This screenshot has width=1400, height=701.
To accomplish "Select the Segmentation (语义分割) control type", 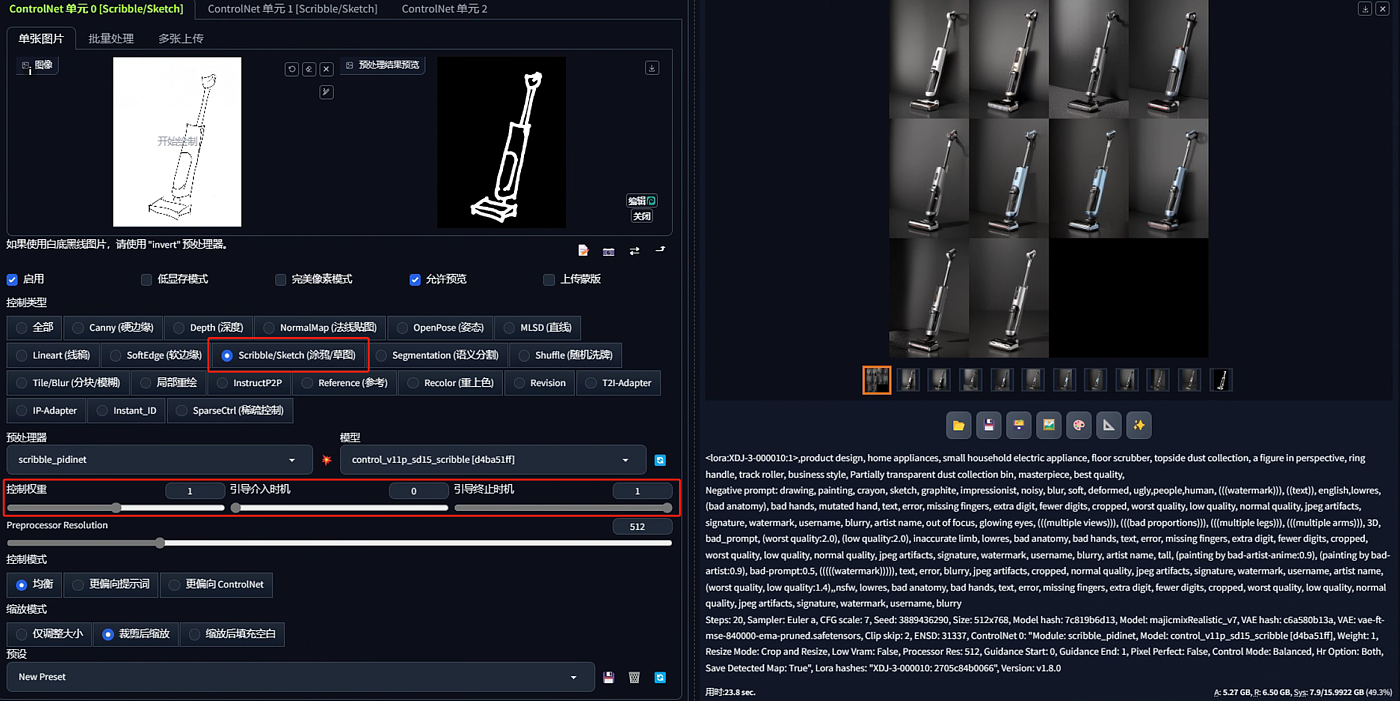I will tap(439, 355).
